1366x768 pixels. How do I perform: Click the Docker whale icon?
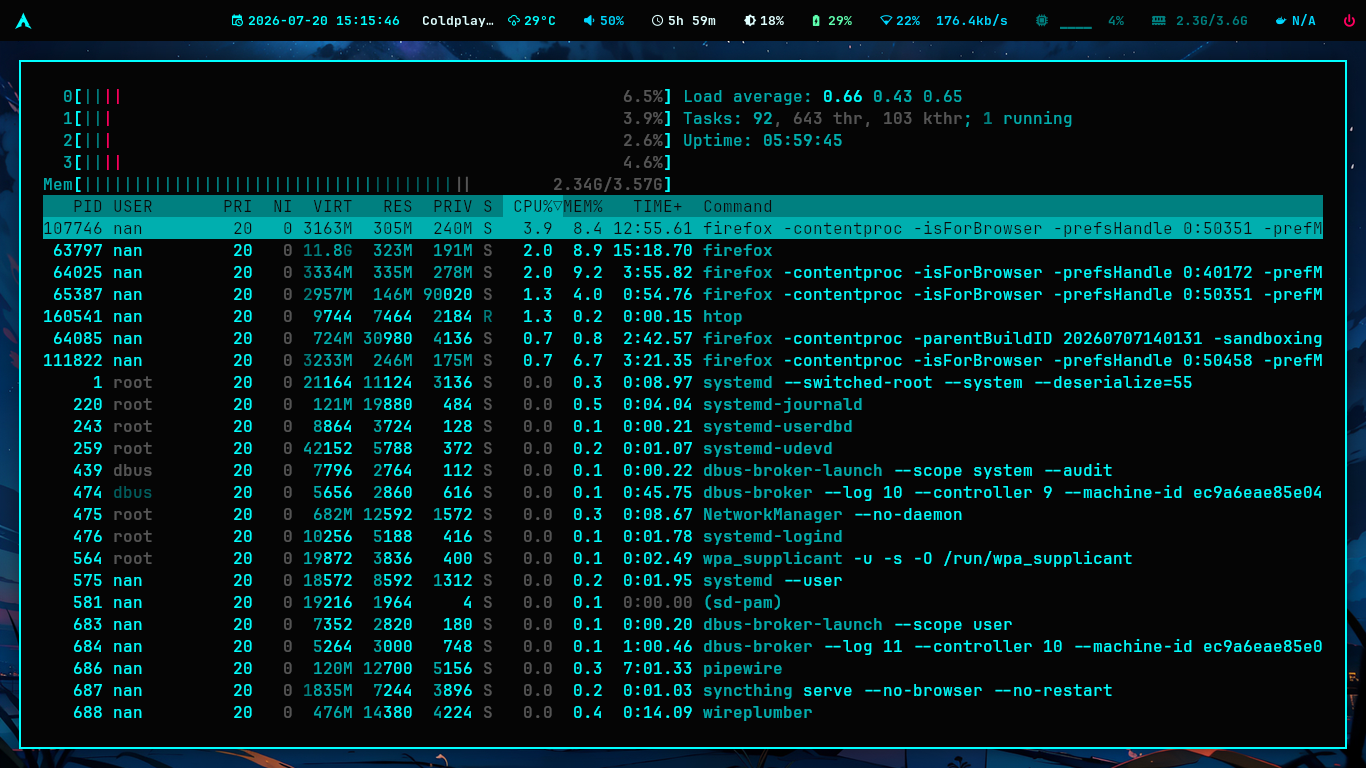[1281, 21]
